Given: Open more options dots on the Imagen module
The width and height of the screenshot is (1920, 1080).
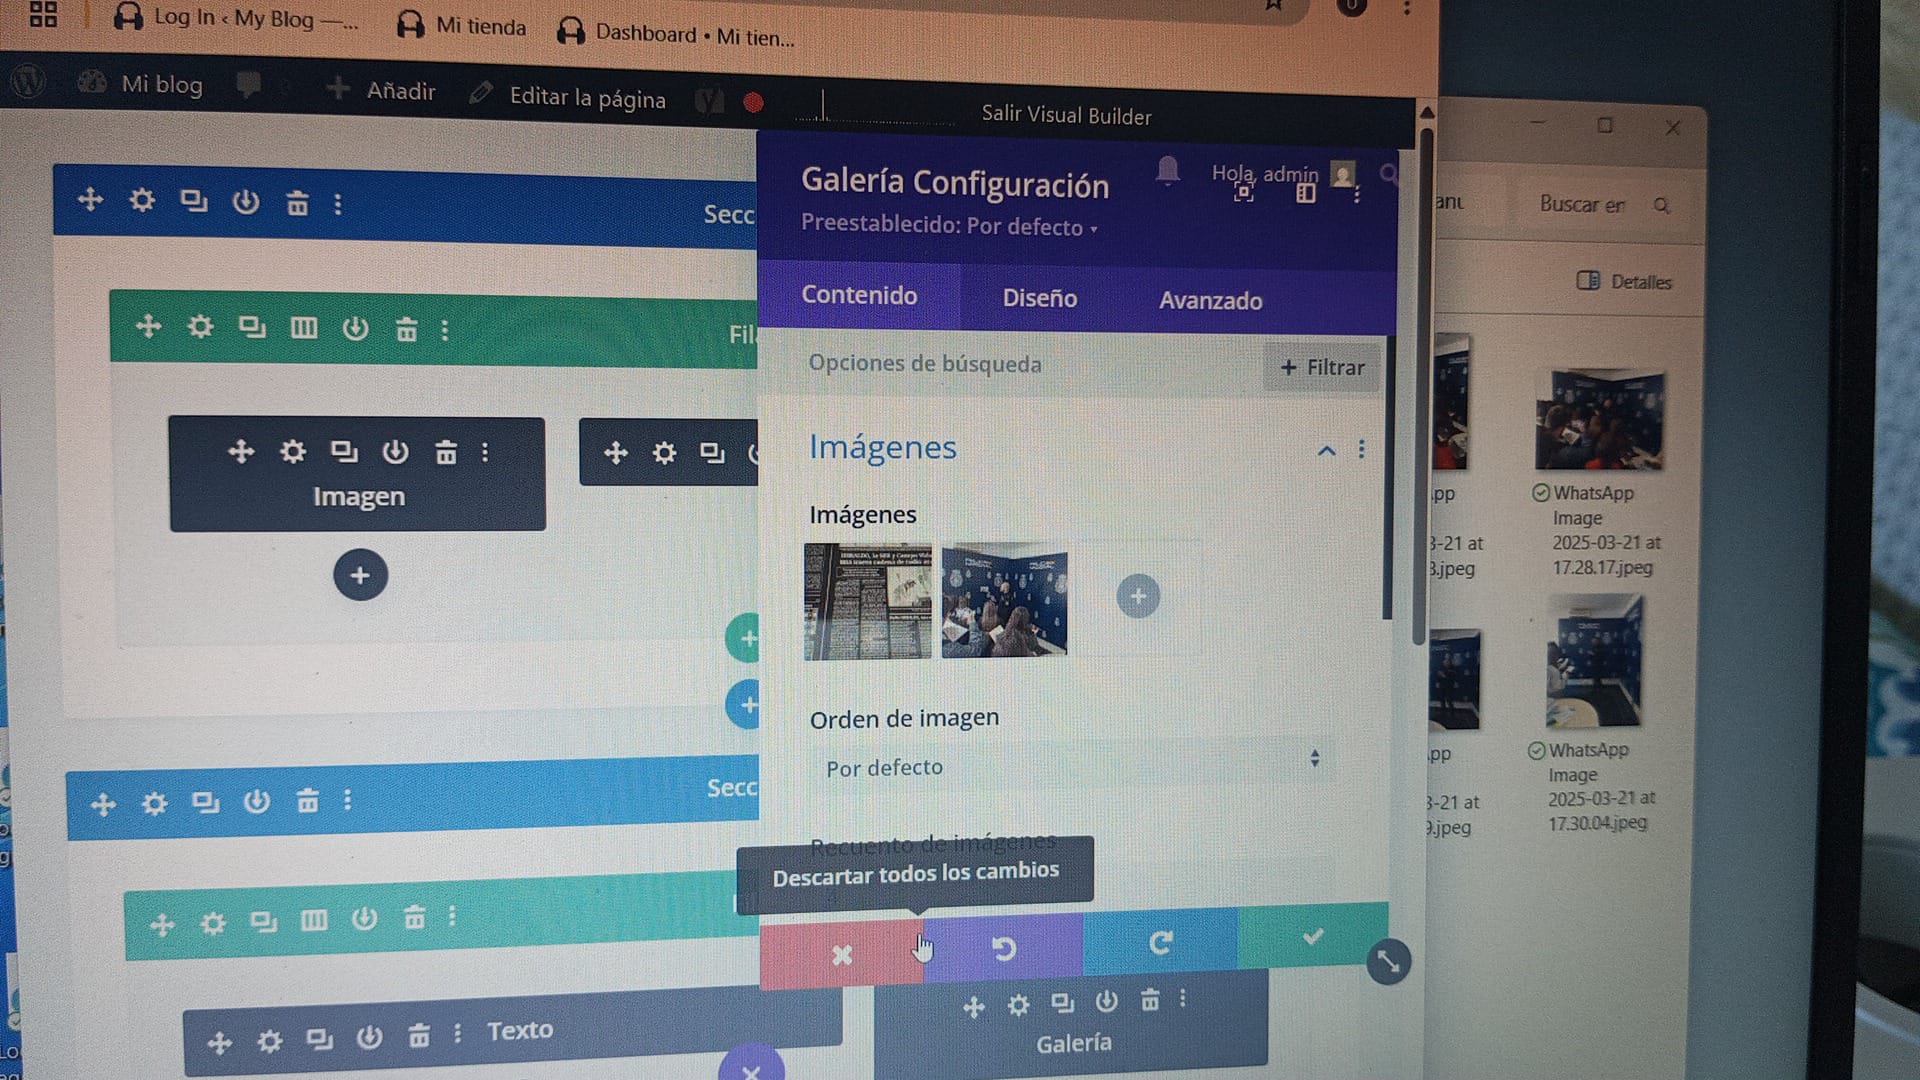Looking at the screenshot, I should [x=485, y=453].
